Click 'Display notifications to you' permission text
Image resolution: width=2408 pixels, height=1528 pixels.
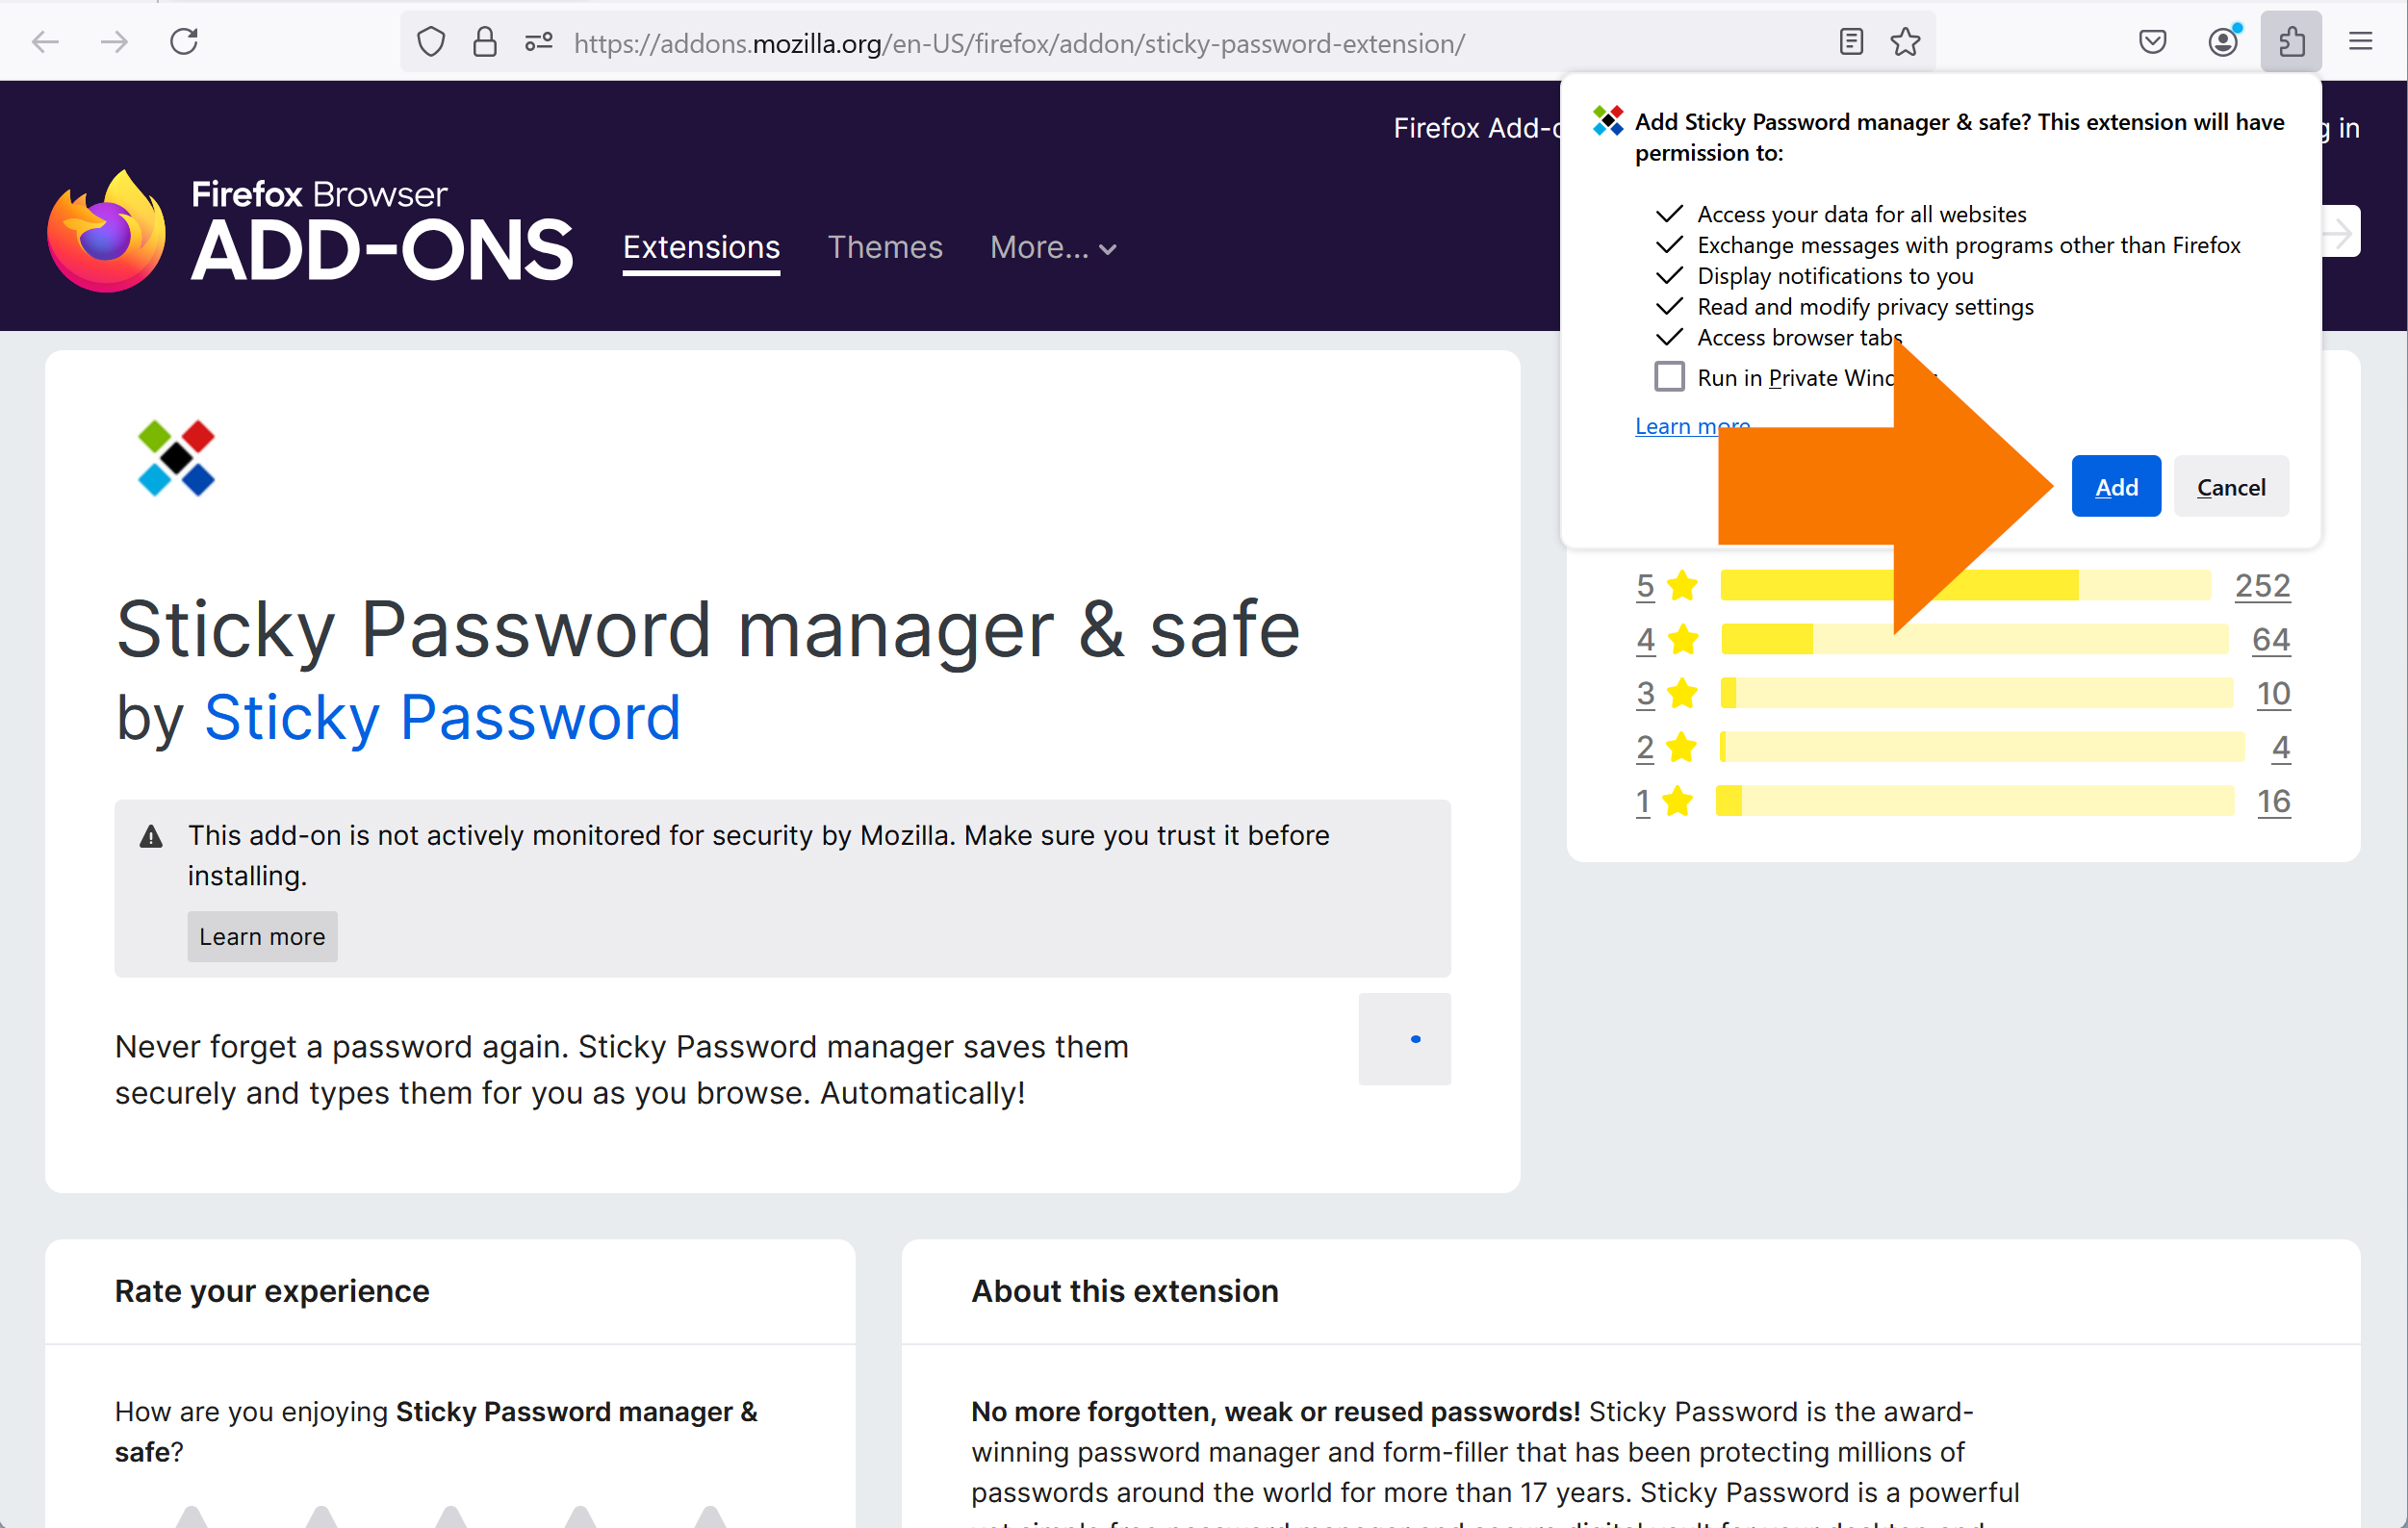point(1835,276)
